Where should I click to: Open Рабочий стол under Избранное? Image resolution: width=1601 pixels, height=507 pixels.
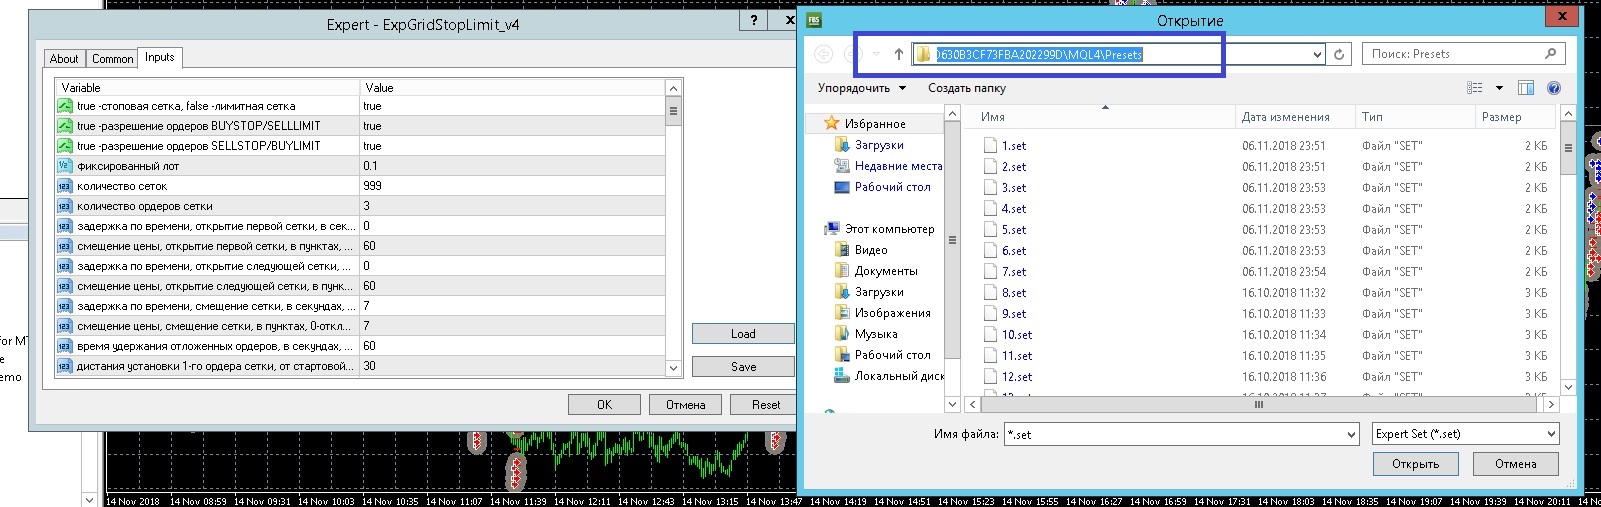coord(892,187)
